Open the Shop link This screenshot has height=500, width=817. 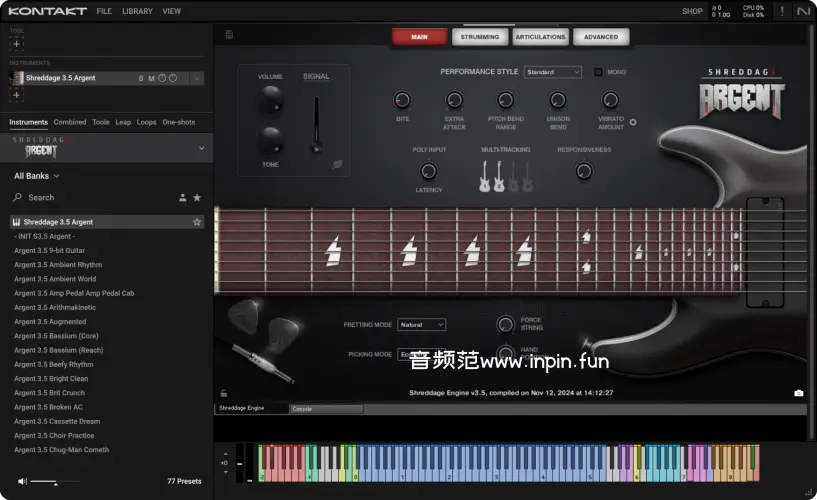[692, 11]
